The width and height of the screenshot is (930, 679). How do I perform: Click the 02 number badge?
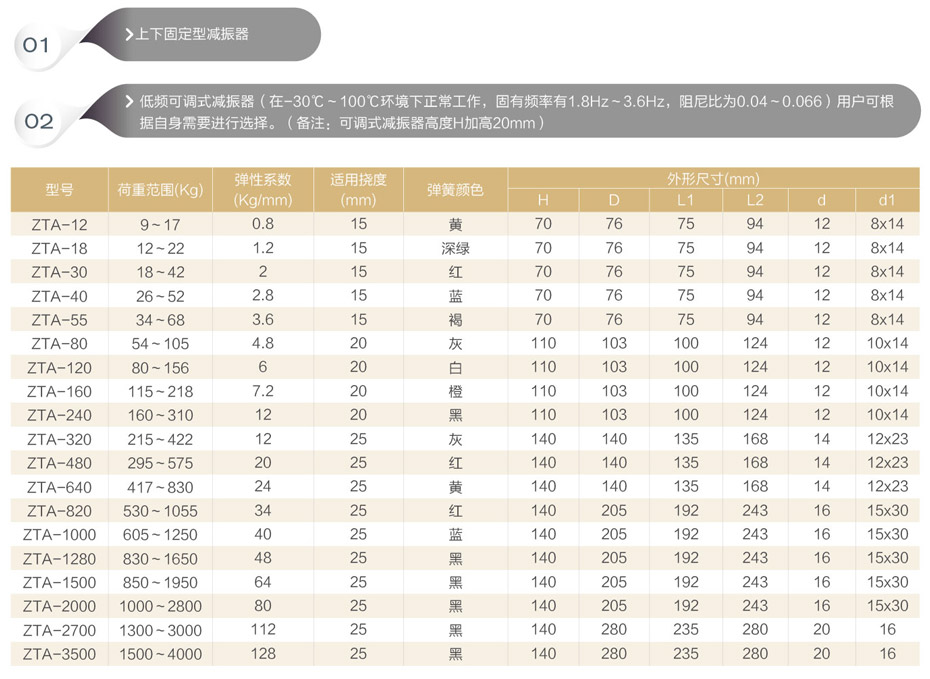[38, 121]
